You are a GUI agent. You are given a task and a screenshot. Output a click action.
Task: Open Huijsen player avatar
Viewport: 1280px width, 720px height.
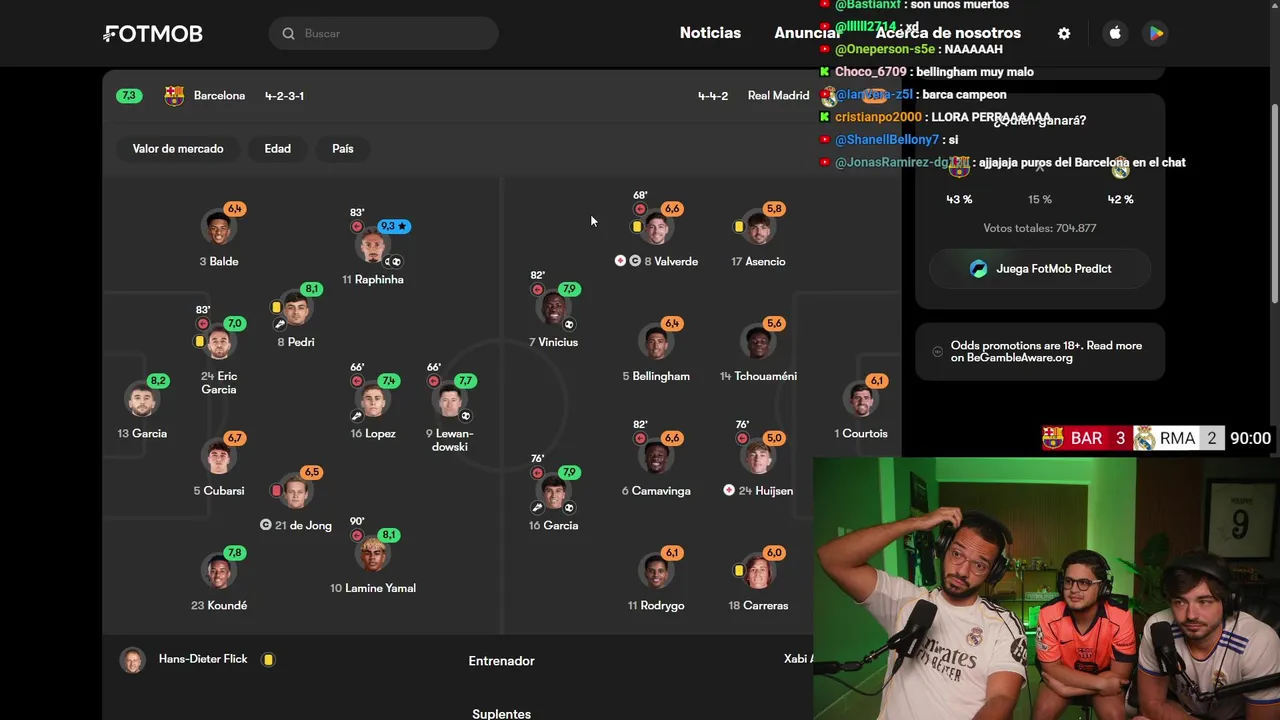click(x=758, y=457)
